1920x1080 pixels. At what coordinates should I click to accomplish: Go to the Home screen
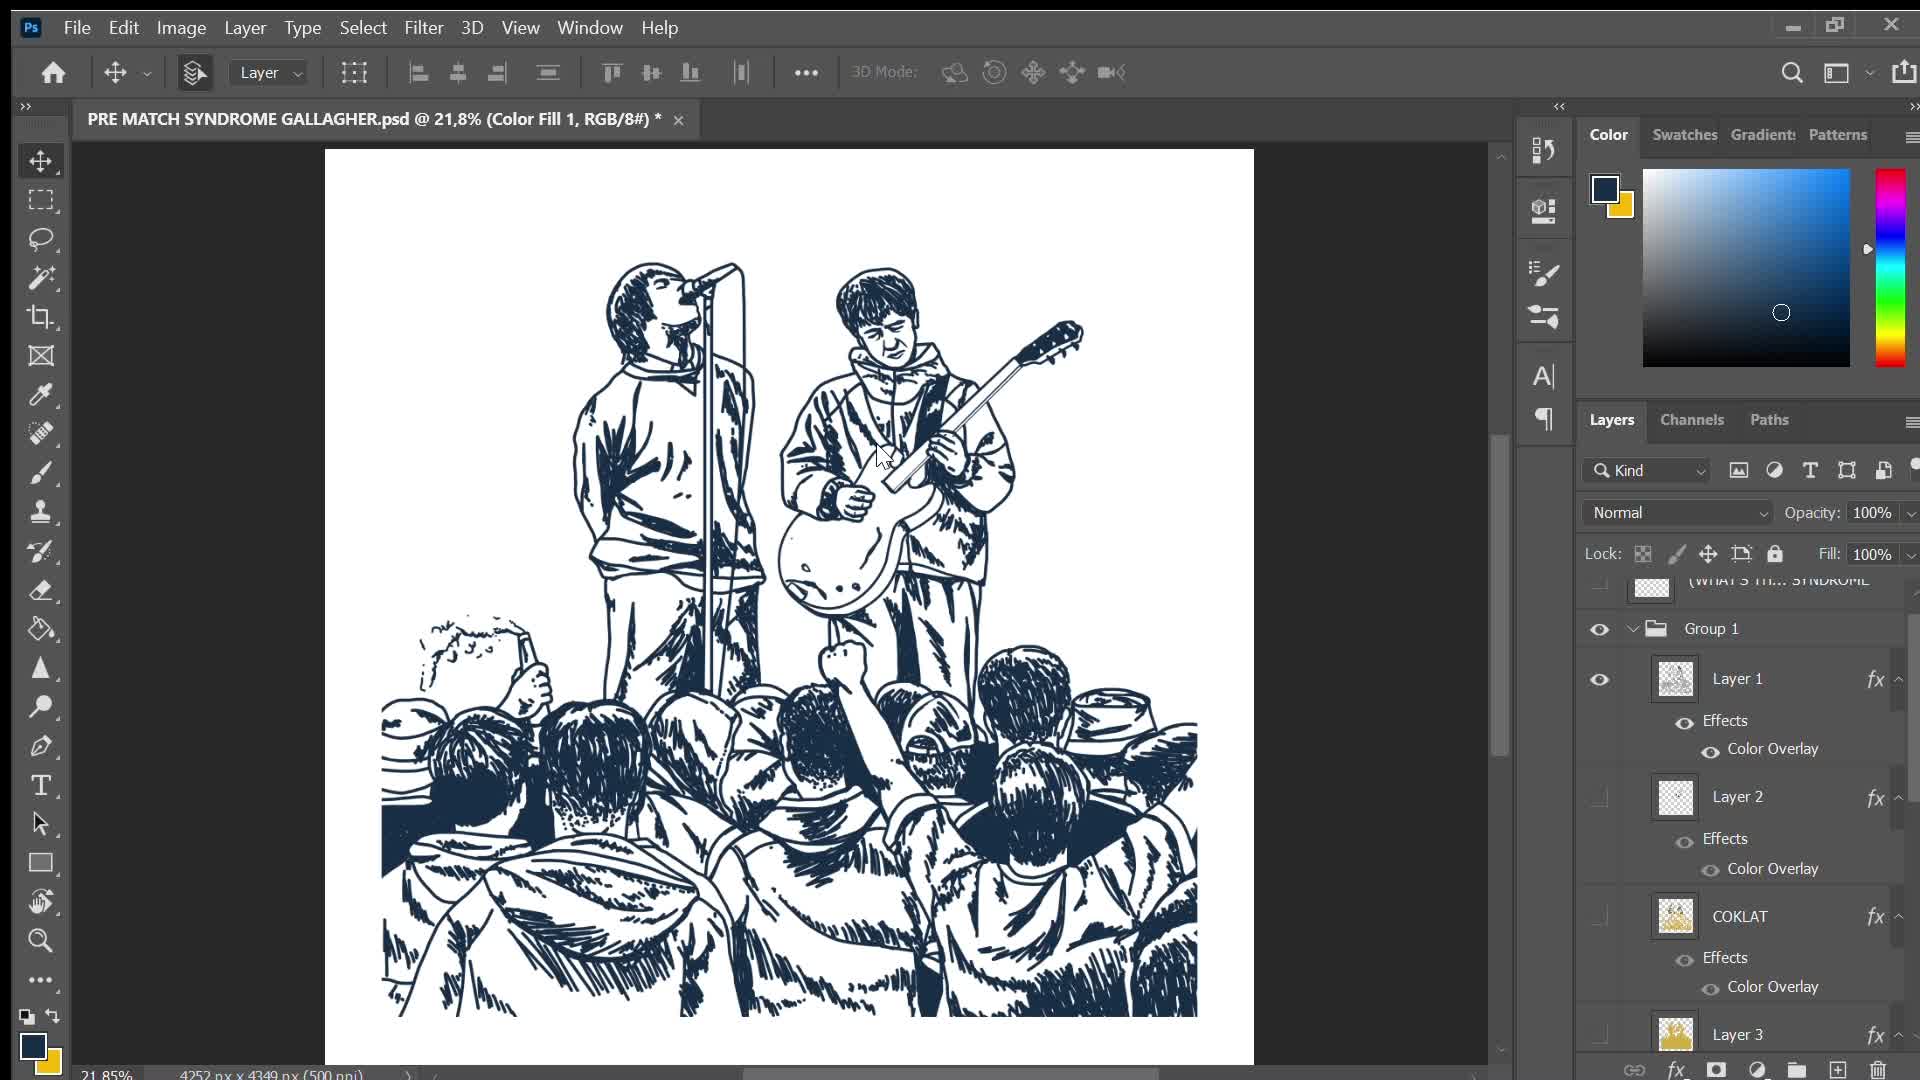(x=54, y=72)
